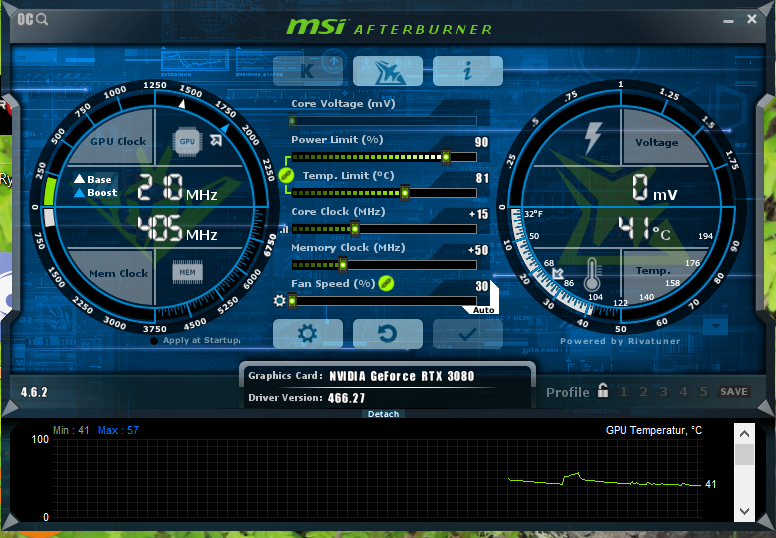
Task: Click the 405 MHz memory clock readout
Action: (177, 229)
